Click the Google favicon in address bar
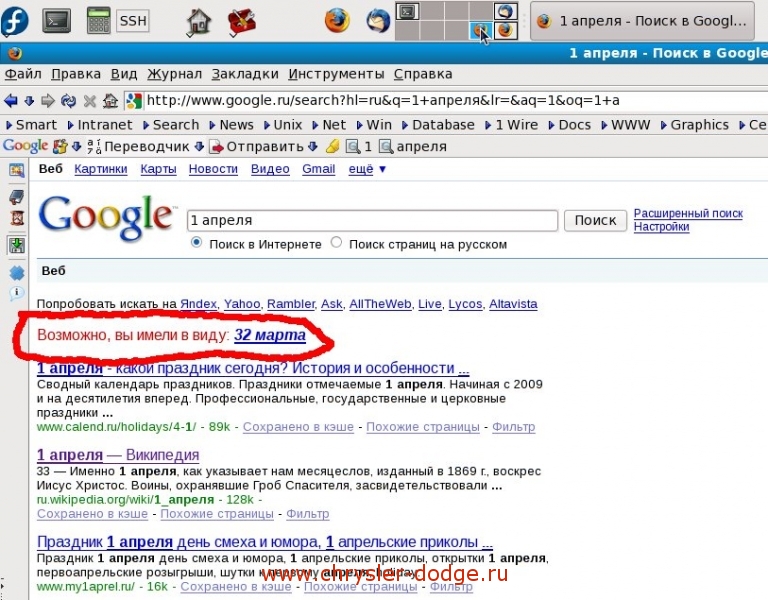Image resolution: width=768 pixels, height=600 pixels. 134,101
